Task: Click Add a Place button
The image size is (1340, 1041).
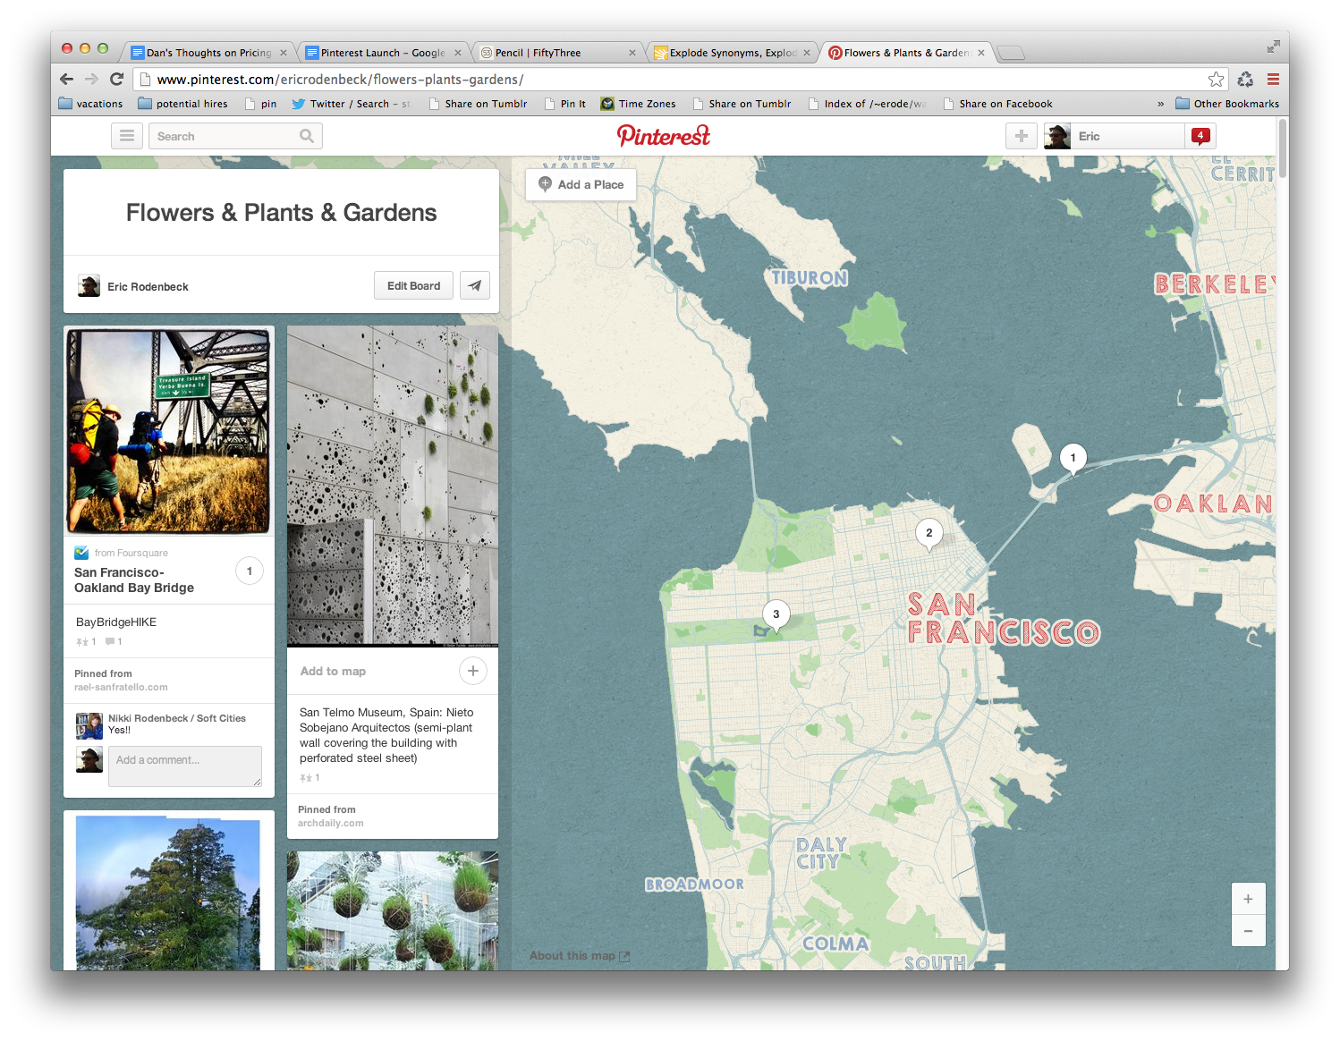Action: (x=581, y=184)
